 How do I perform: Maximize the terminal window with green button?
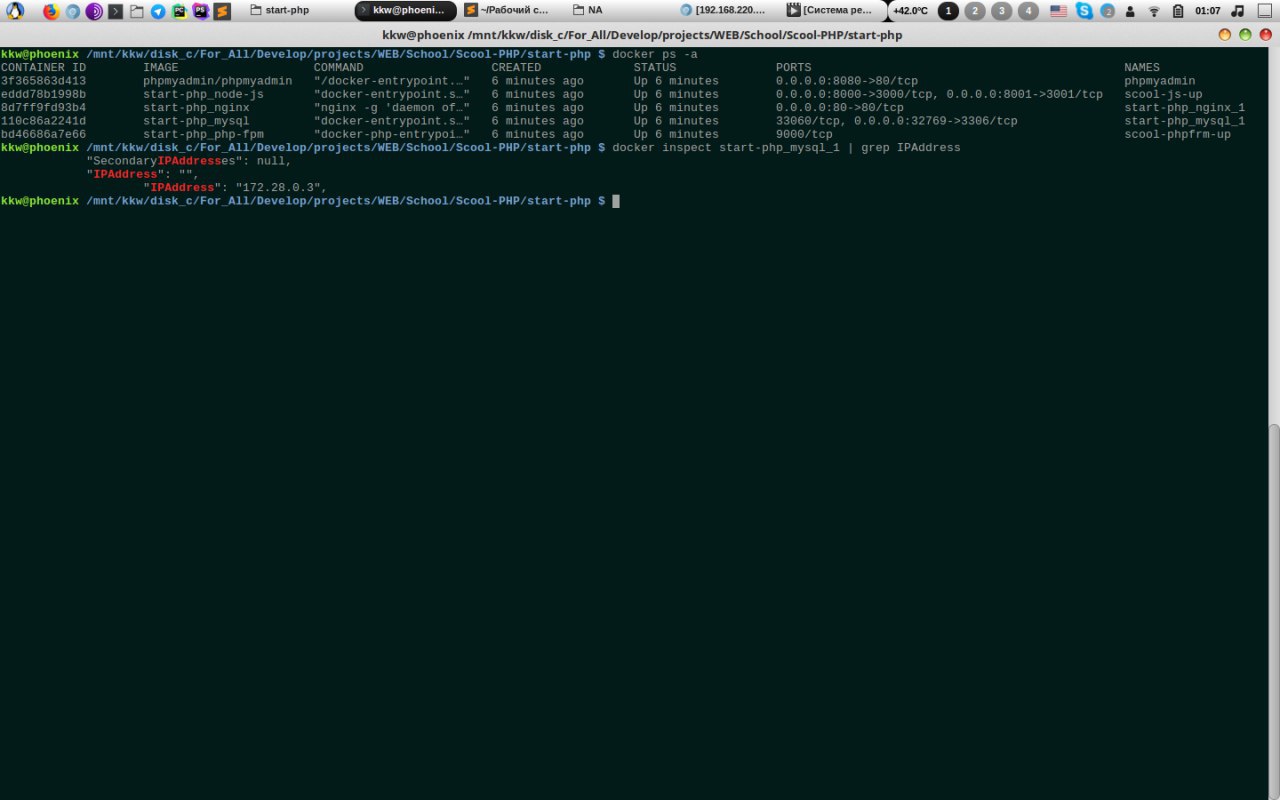(1245, 35)
